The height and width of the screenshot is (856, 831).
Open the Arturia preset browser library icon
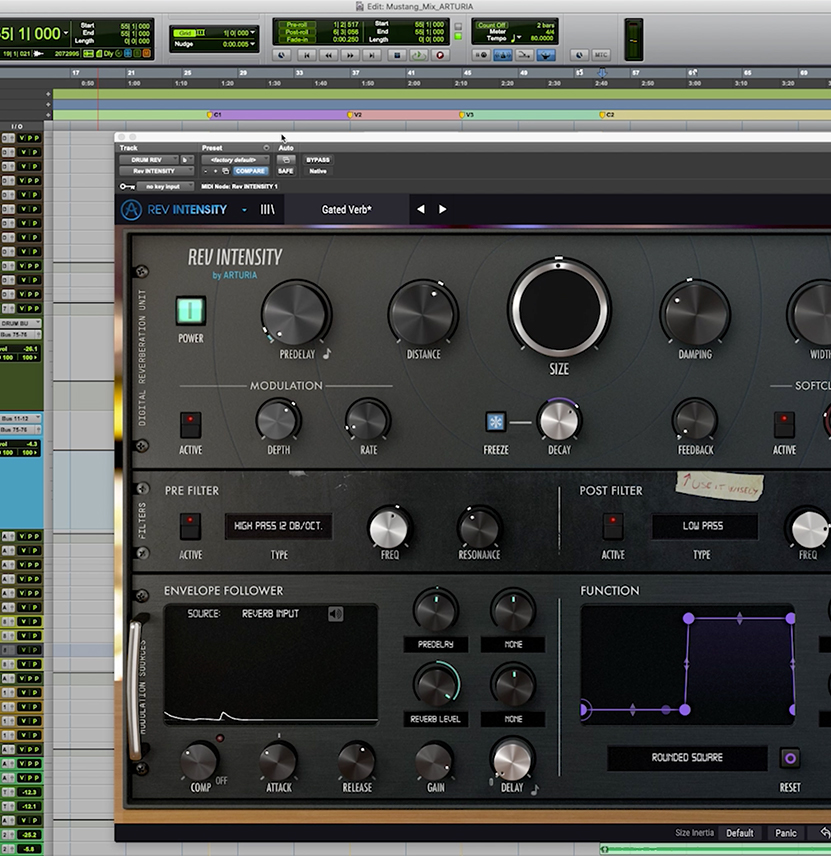point(267,210)
